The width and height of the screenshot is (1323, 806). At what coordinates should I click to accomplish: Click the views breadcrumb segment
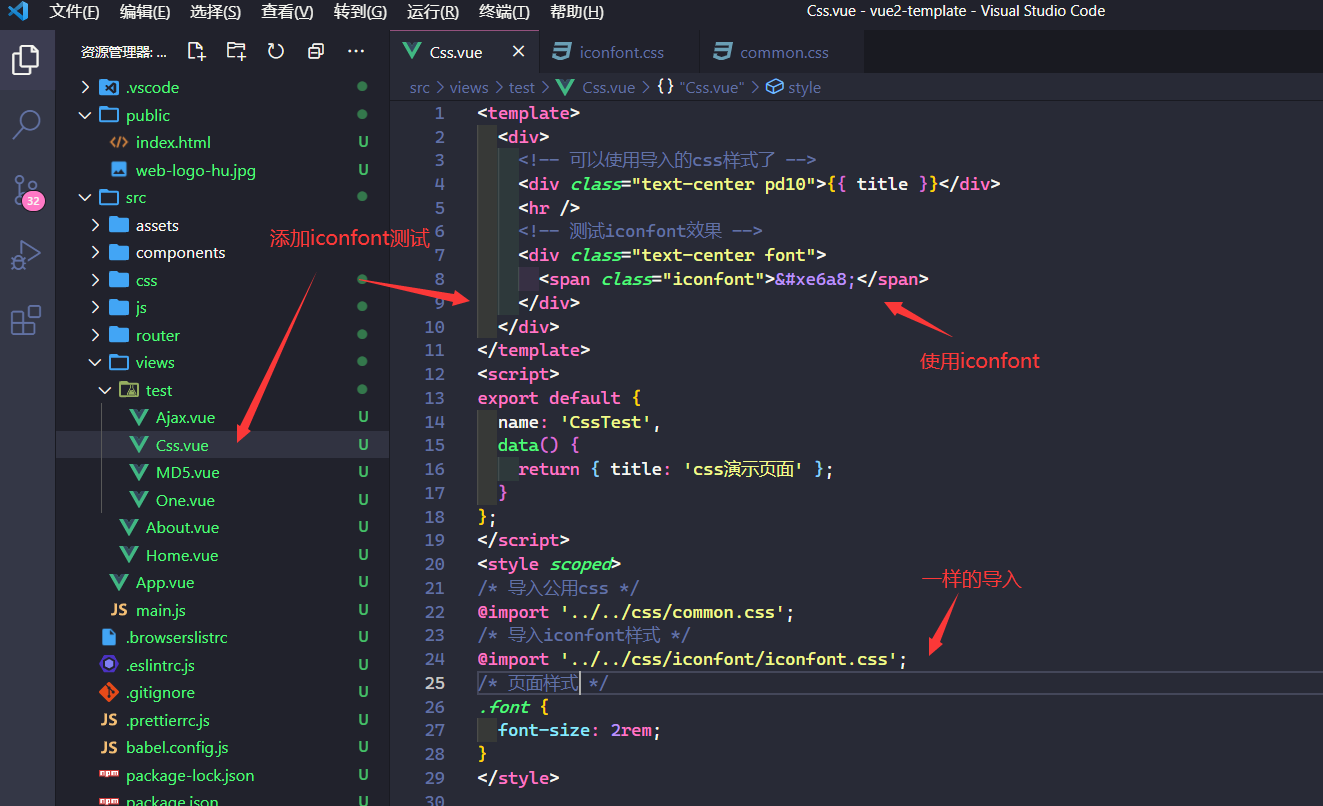point(468,87)
